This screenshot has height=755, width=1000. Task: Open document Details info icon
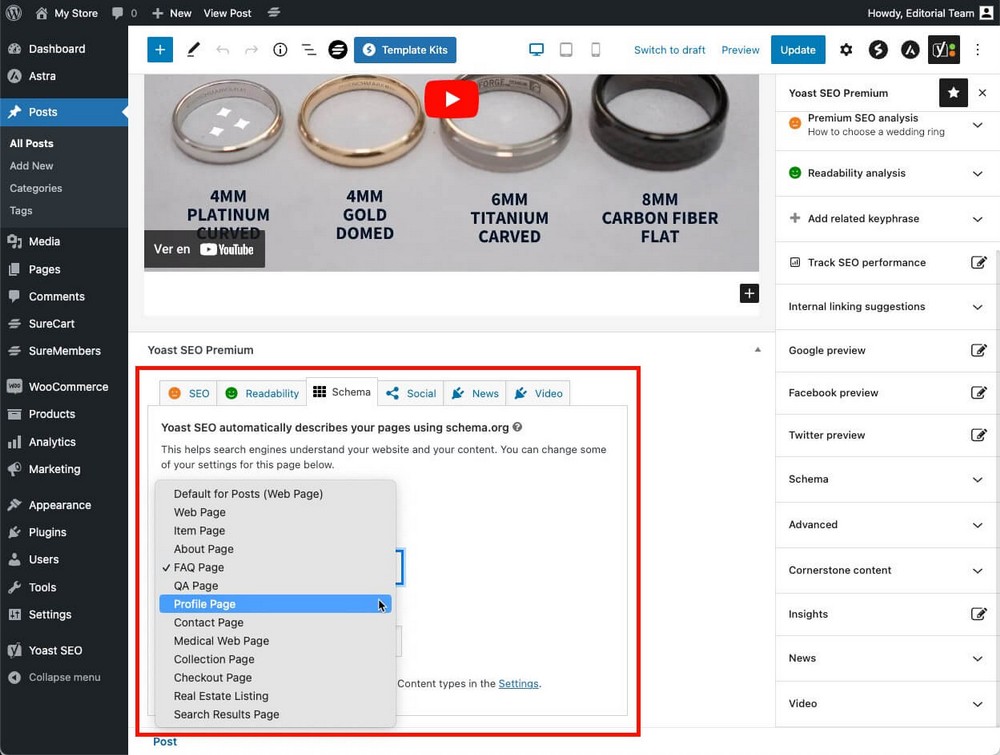point(280,50)
